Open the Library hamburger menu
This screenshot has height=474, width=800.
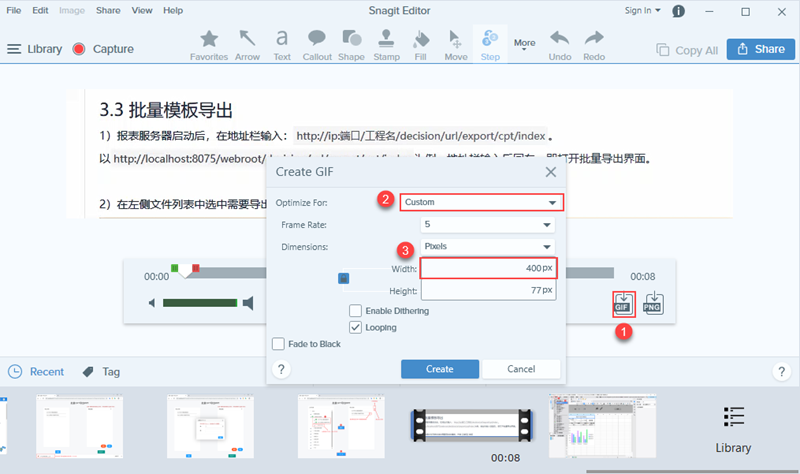(34, 49)
